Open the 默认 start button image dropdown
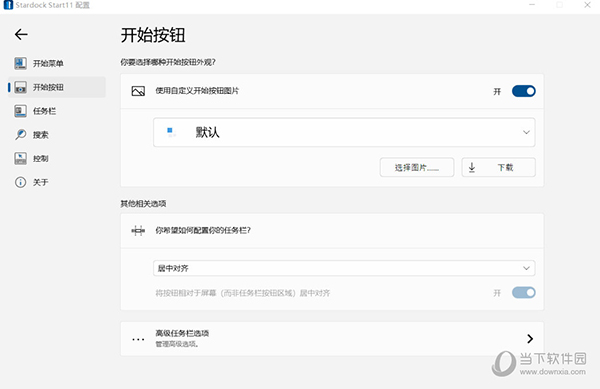The width and height of the screenshot is (600, 389). (344, 132)
